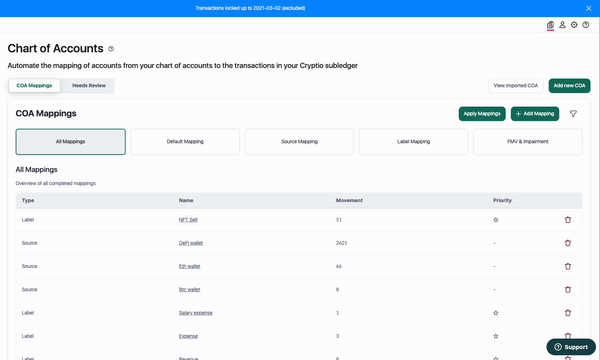The width and height of the screenshot is (600, 360).
Task: Select Default Mapping category
Action: pos(185,142)
